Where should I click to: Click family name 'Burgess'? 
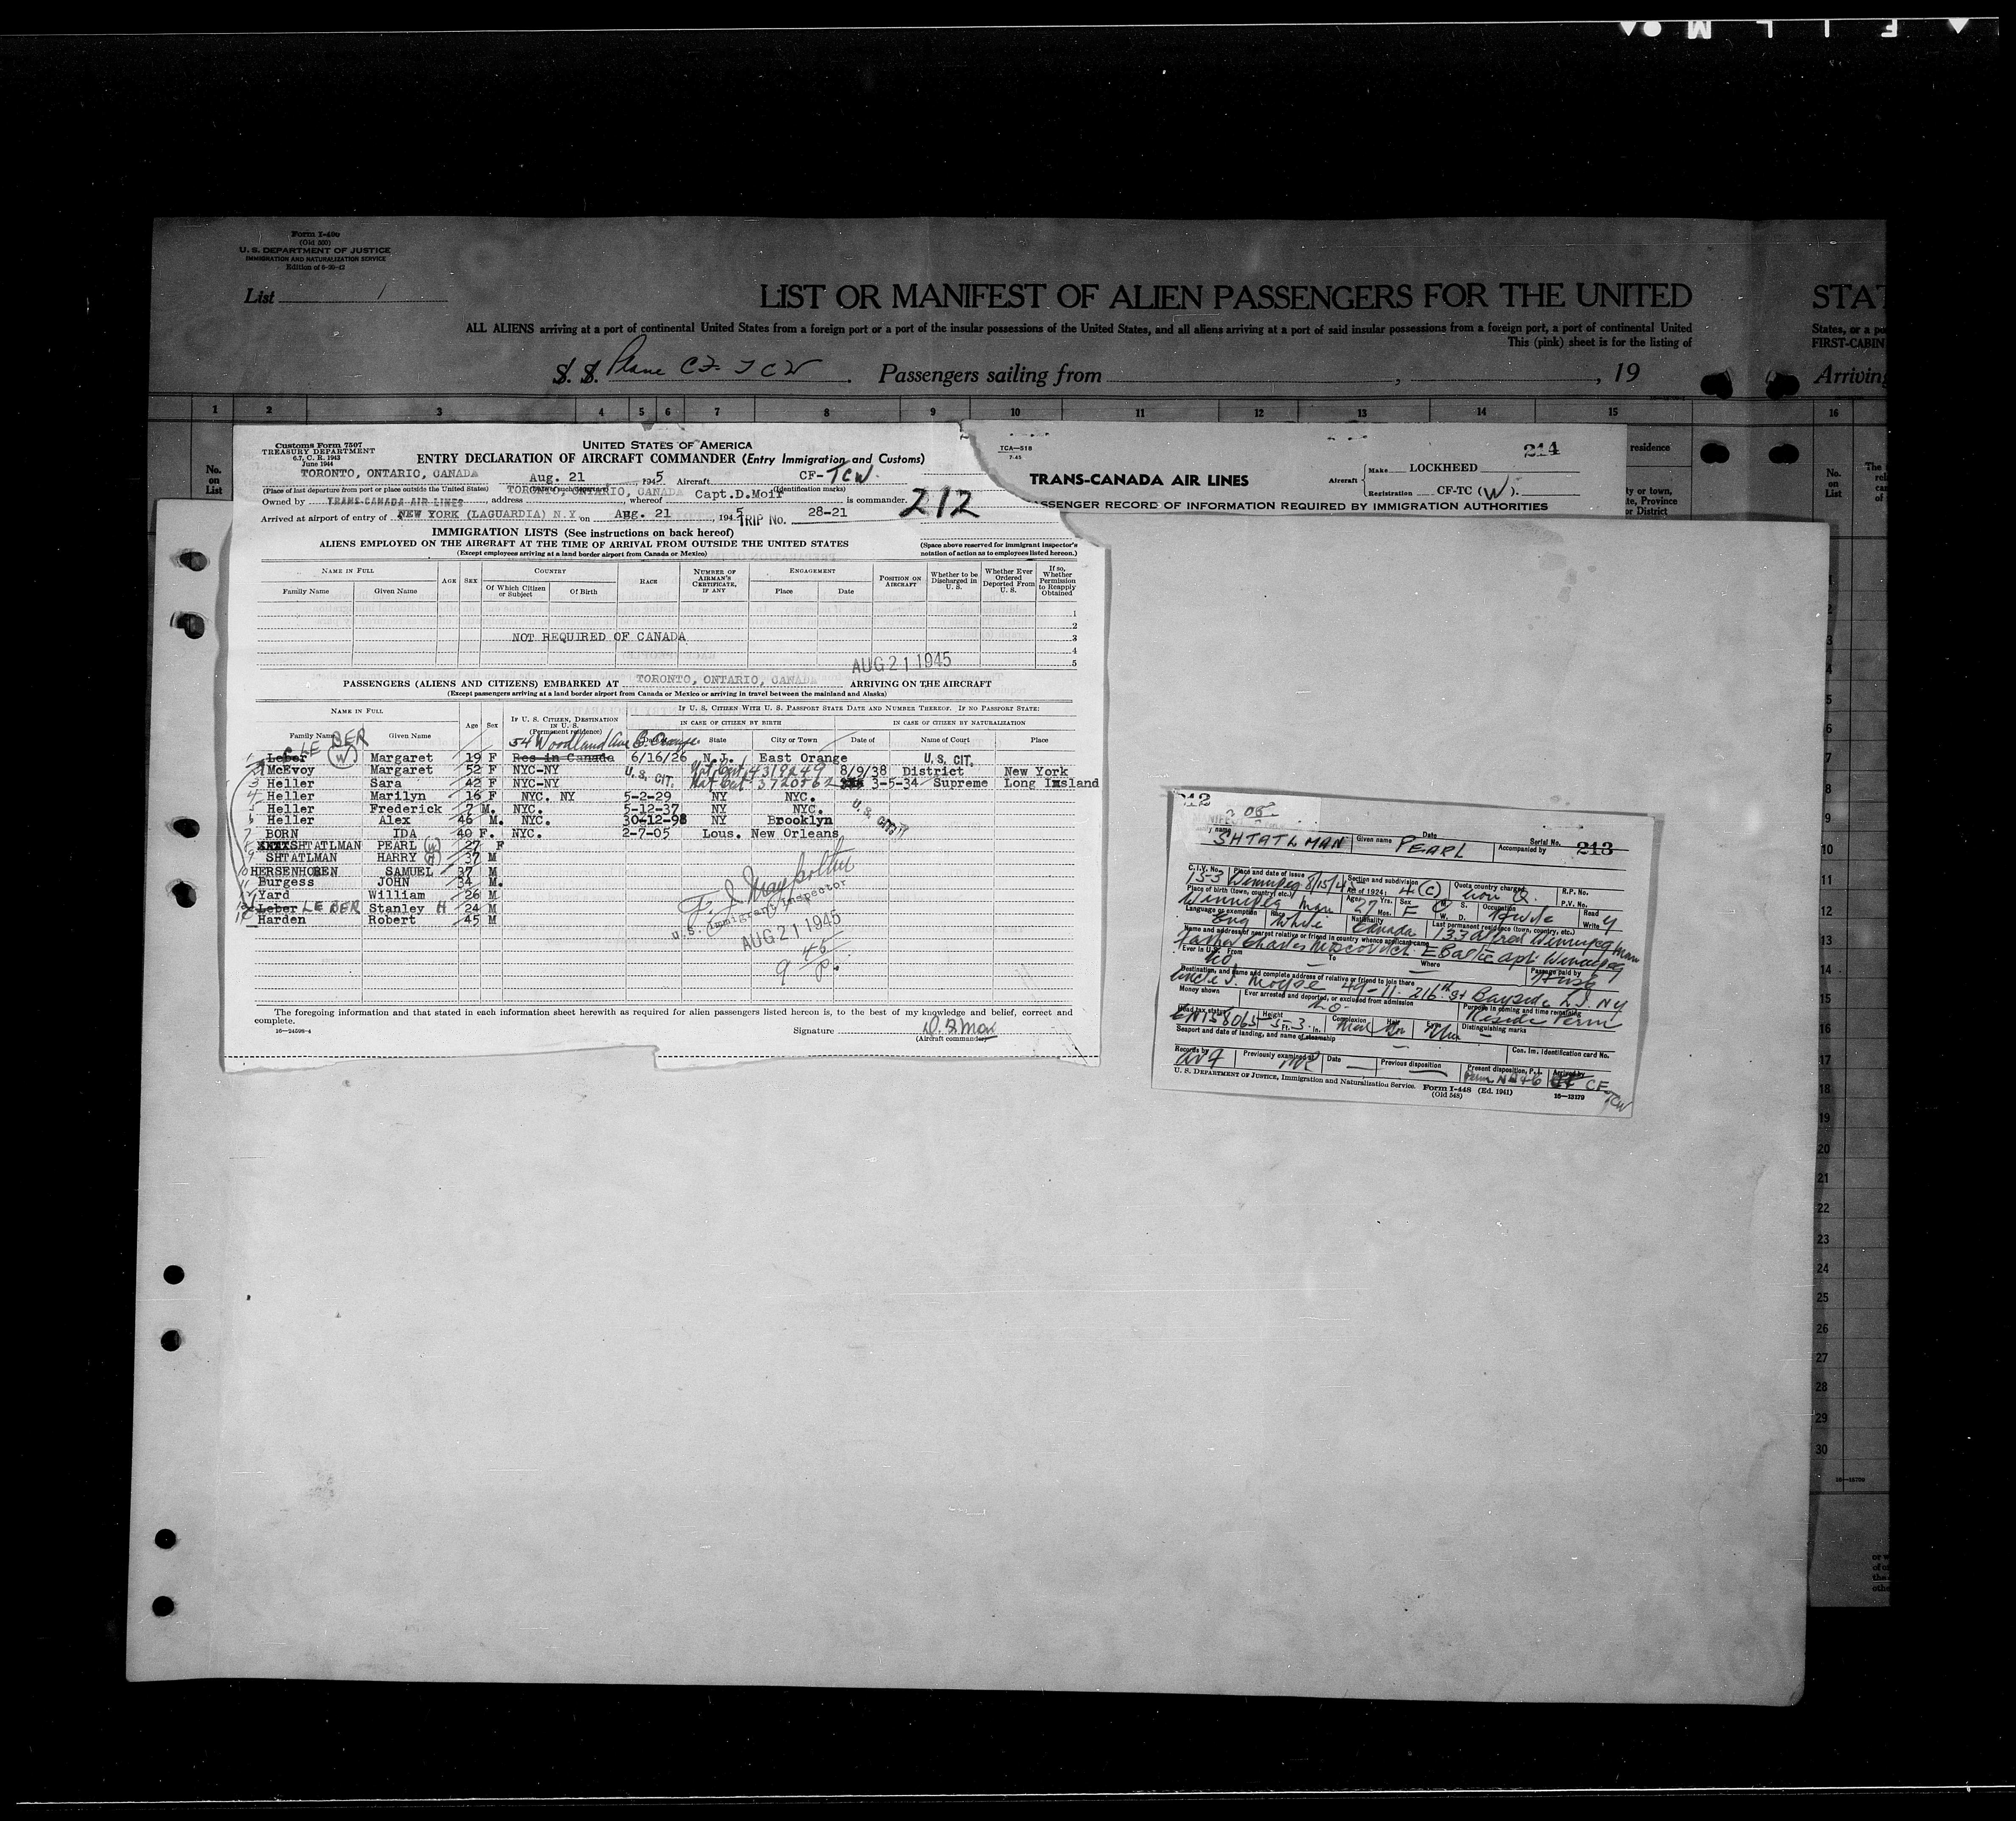(287, 883)
